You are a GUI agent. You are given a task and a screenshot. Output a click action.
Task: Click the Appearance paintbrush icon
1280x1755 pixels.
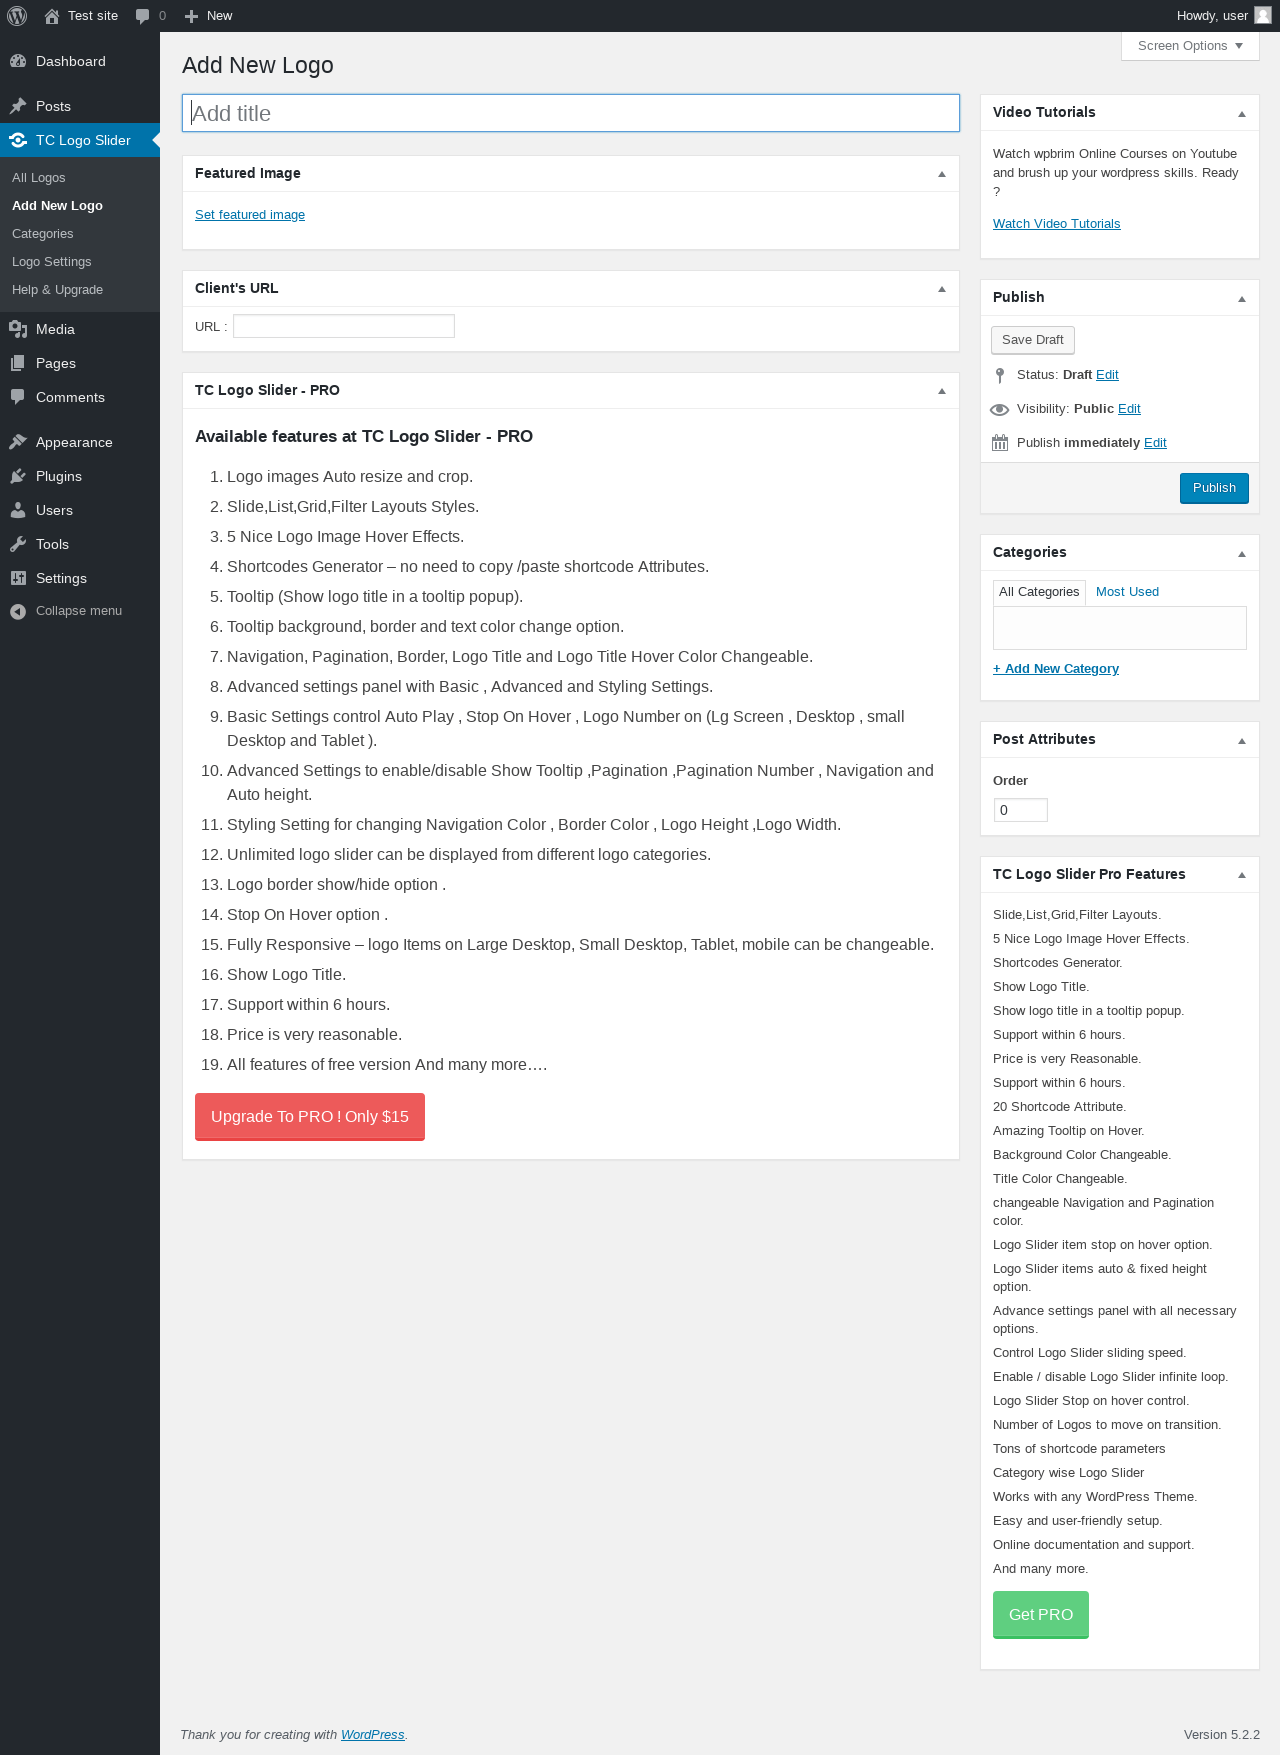[x=18, y=442]
